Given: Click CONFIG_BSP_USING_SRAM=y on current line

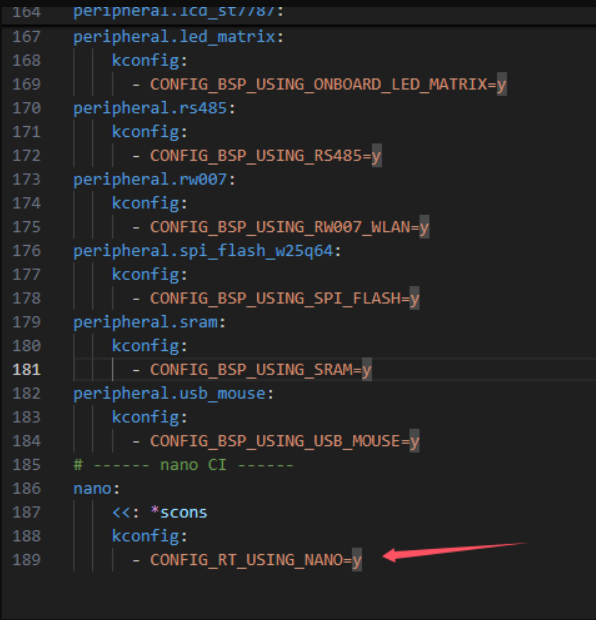Looking at the screenshot, I should (x=260, y=370).
